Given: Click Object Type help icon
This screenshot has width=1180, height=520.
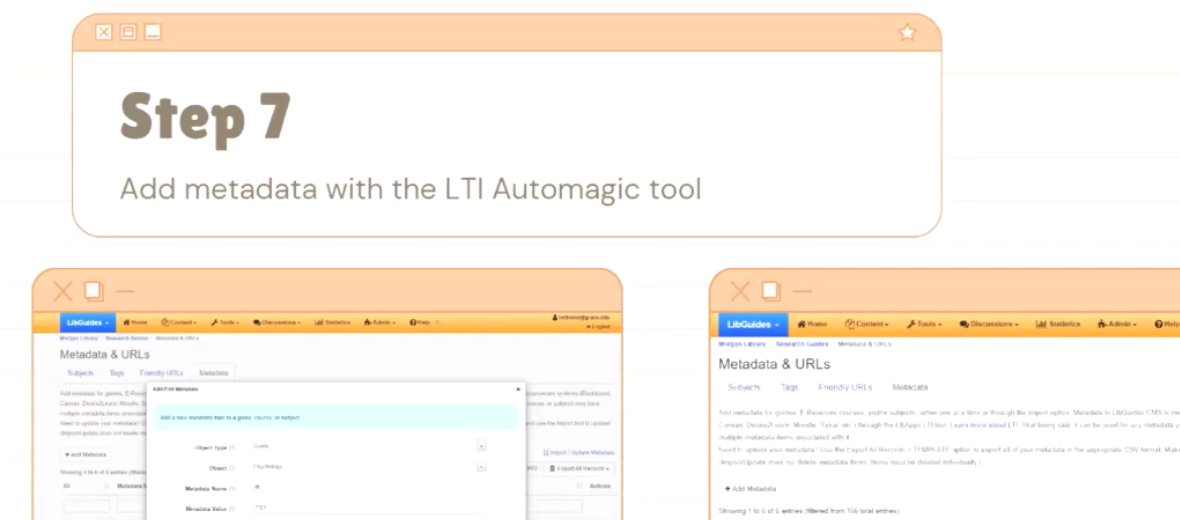Looking at the screenshot, I should point(232,447).
